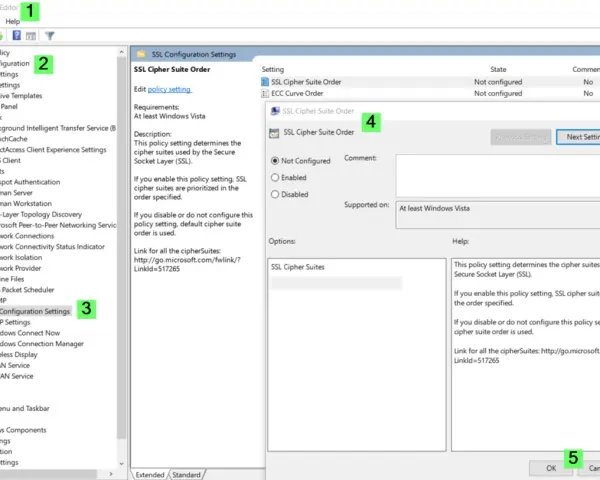Select Windows Connection Manager in the tree

coord(42,343)
